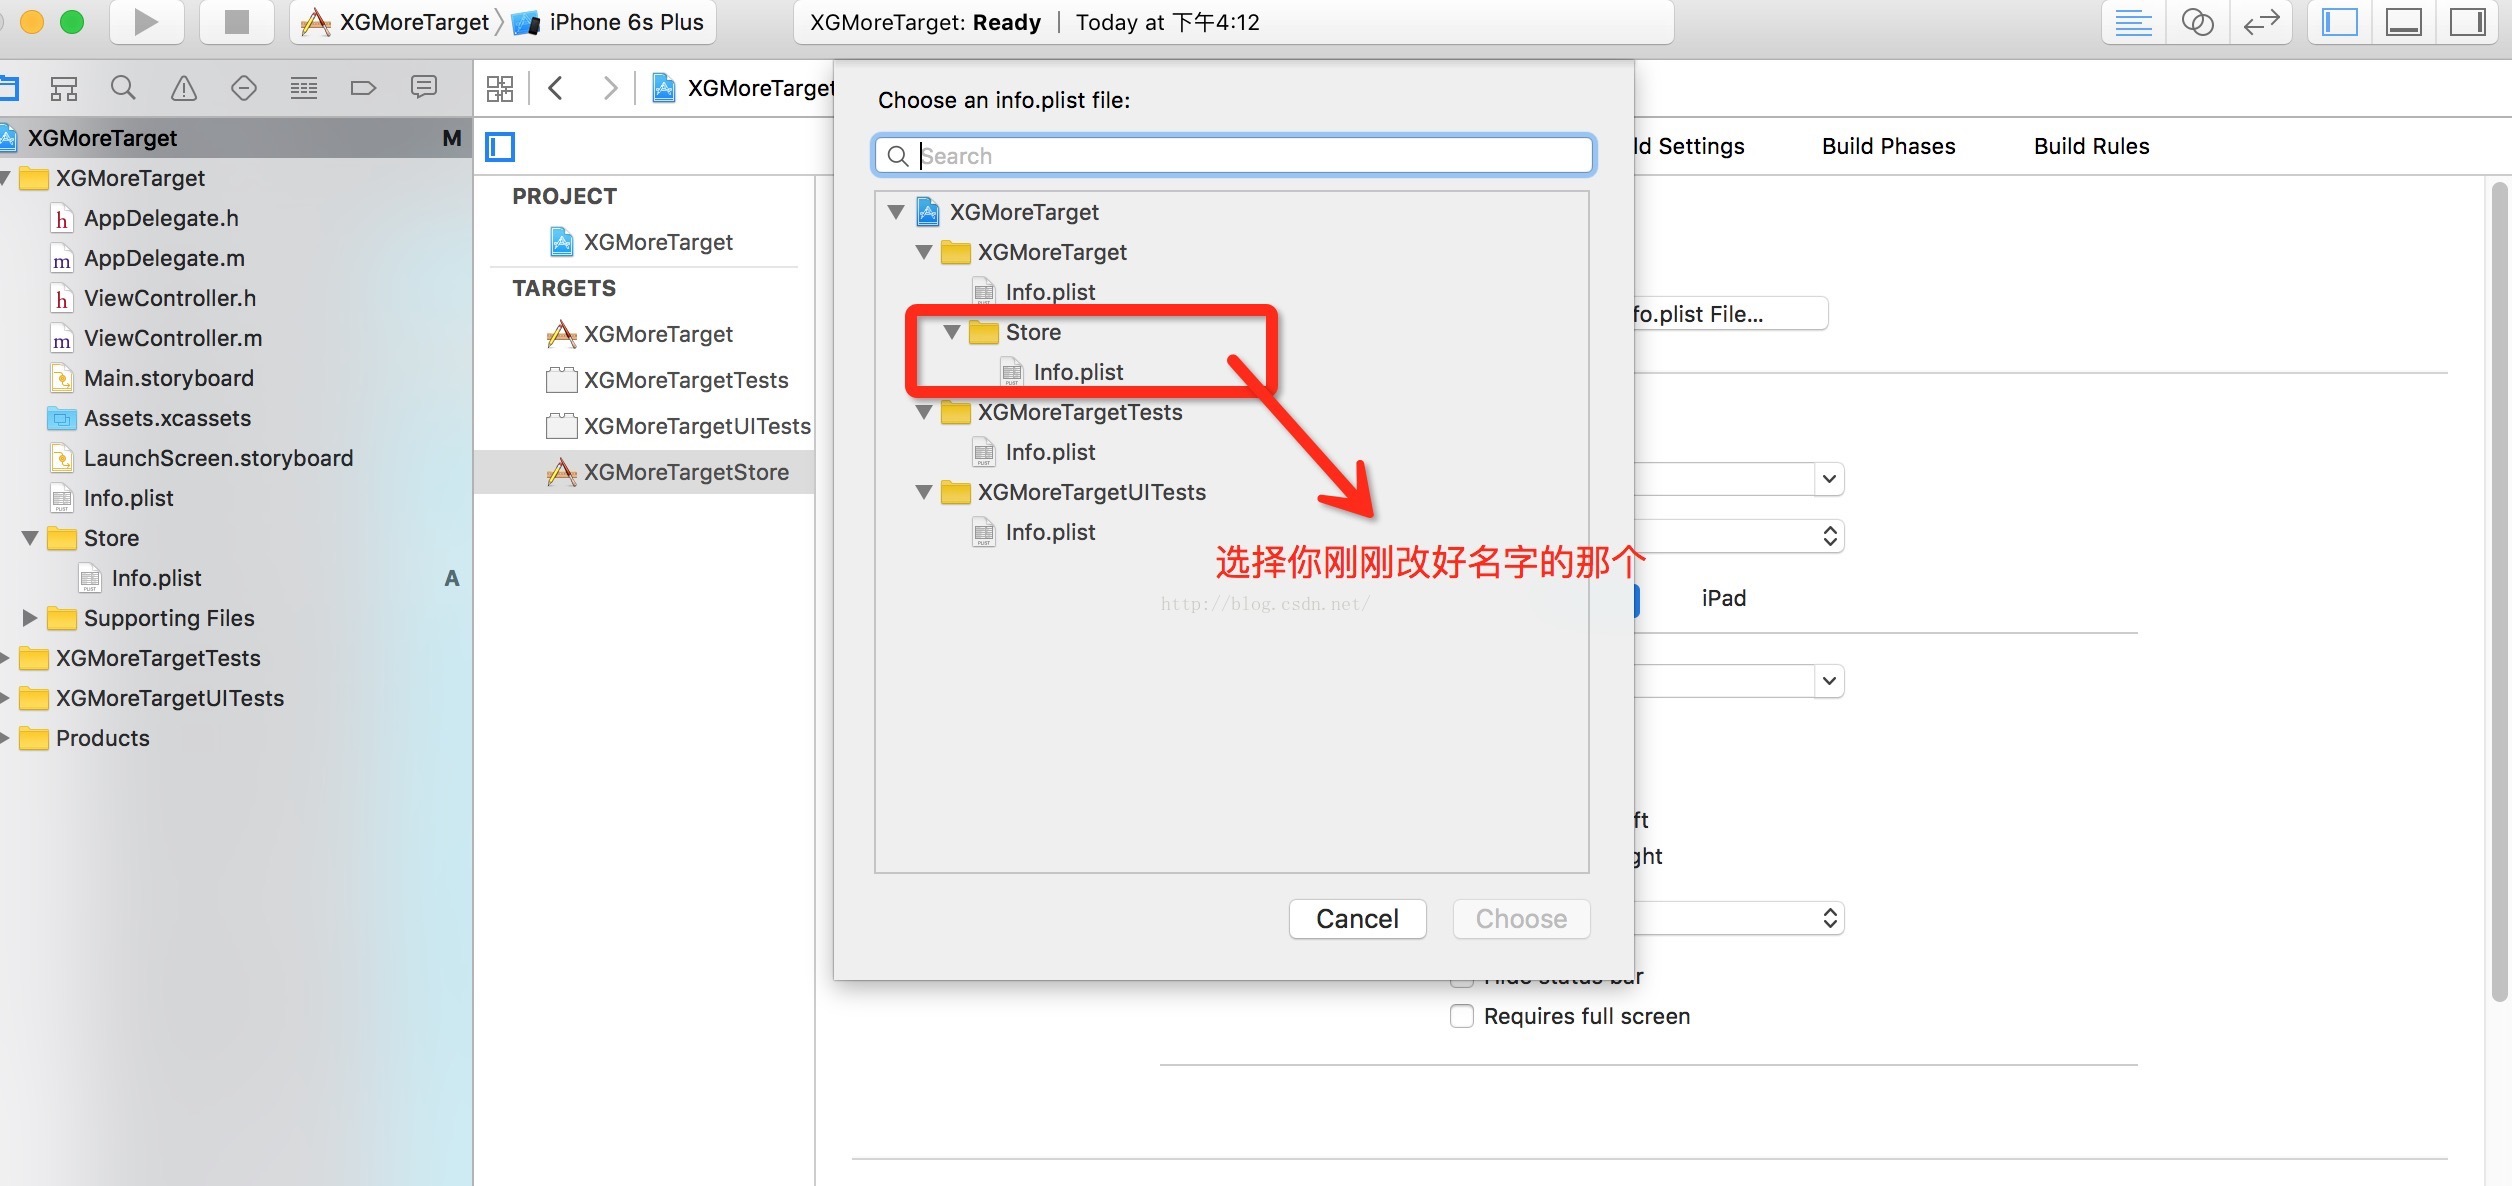The image size is (2512, 1186).
Task: Click the Cancel button
Action: [x=1357, y=918]
